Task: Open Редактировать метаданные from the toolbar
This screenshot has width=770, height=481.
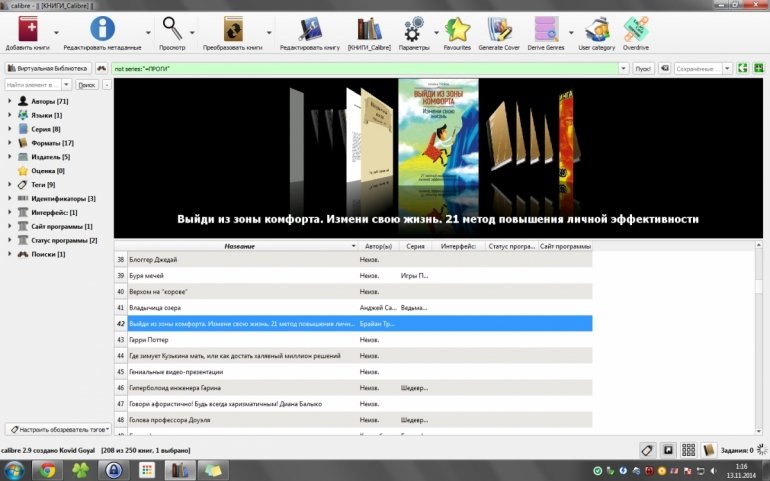Action: (102, 29)
